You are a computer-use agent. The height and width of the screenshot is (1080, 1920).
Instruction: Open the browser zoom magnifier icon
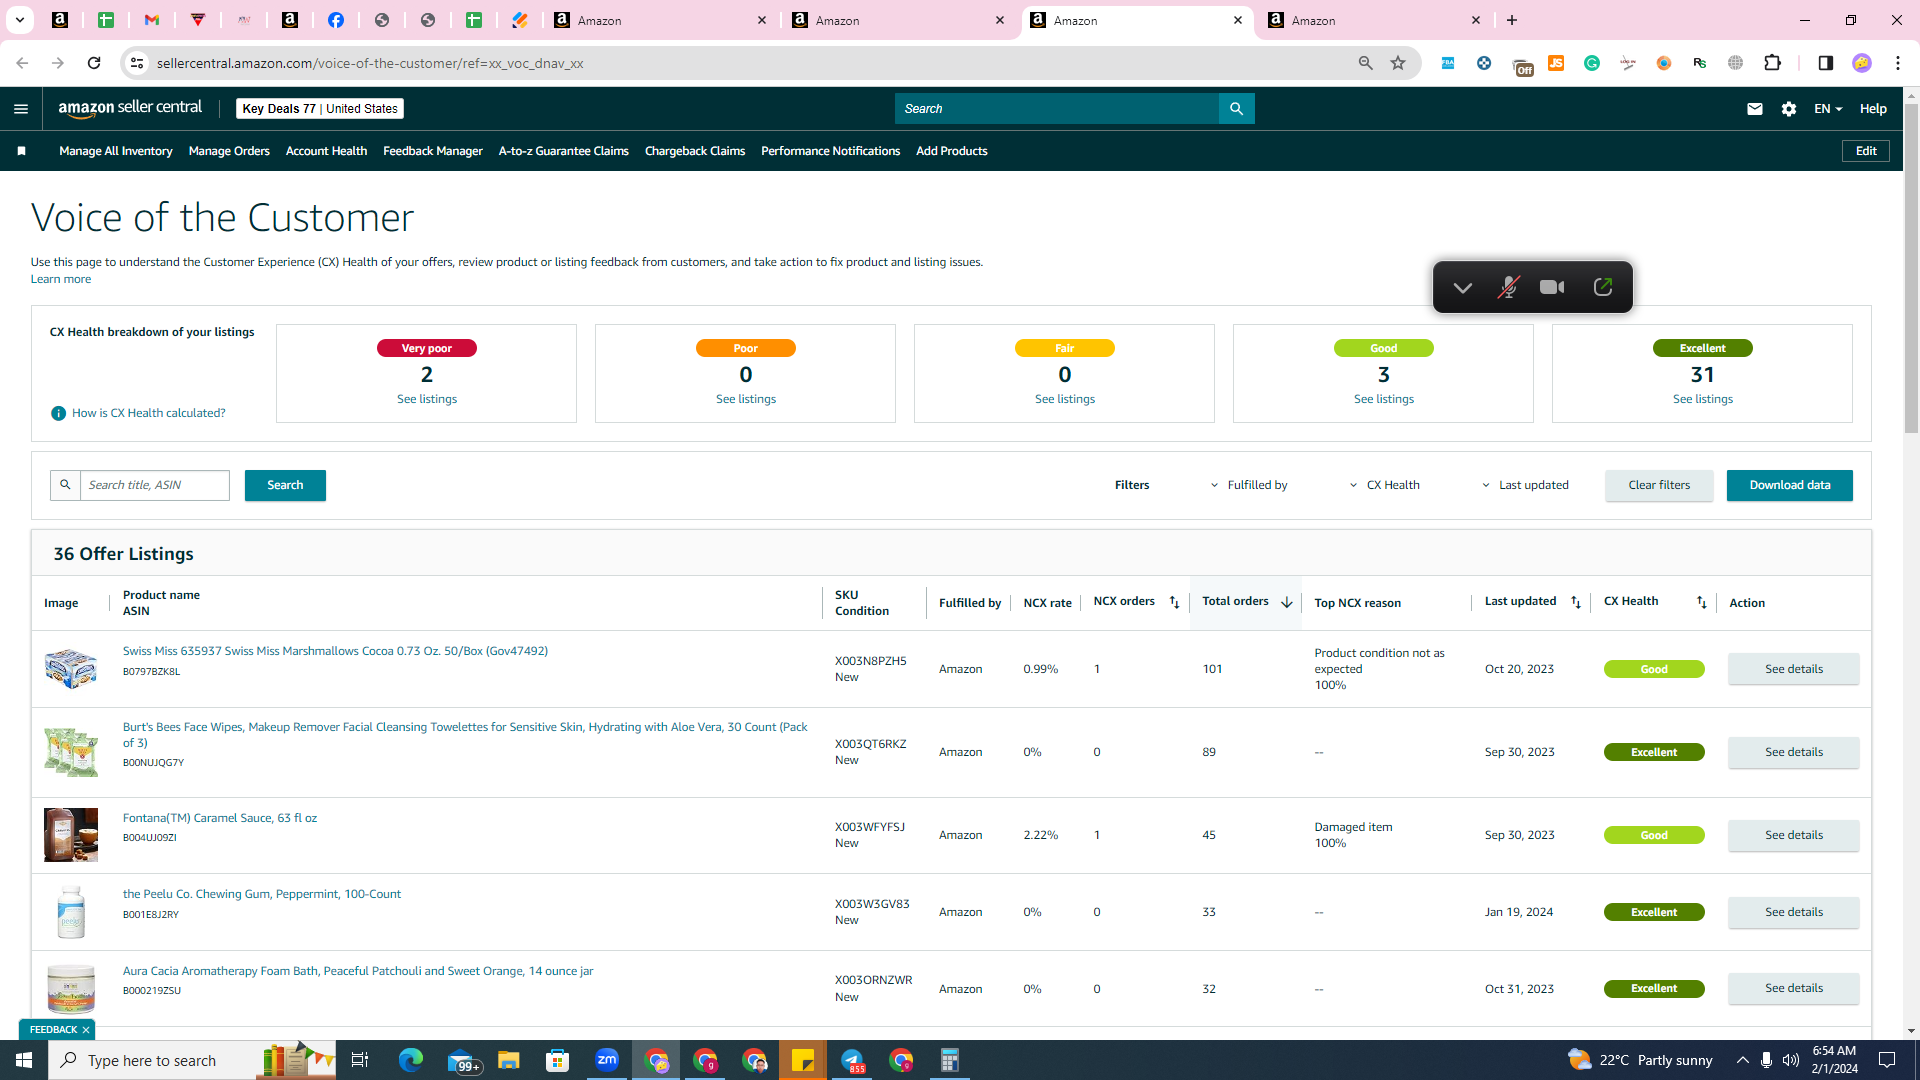1365,63
